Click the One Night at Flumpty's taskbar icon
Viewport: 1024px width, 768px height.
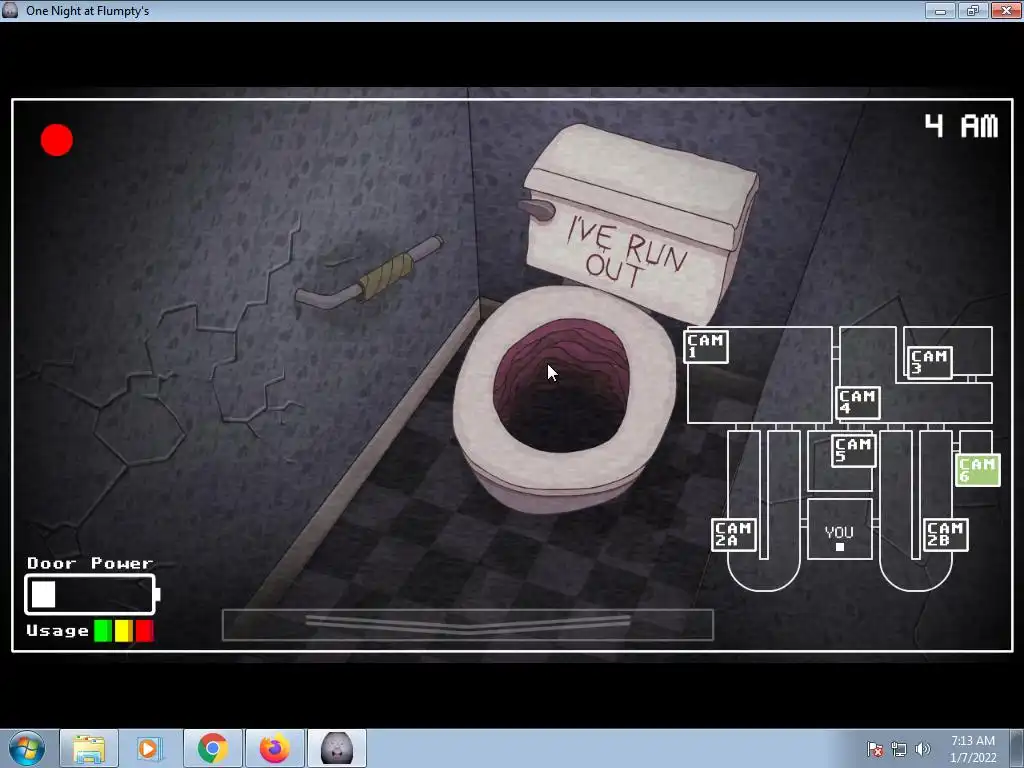pos(337,748)
